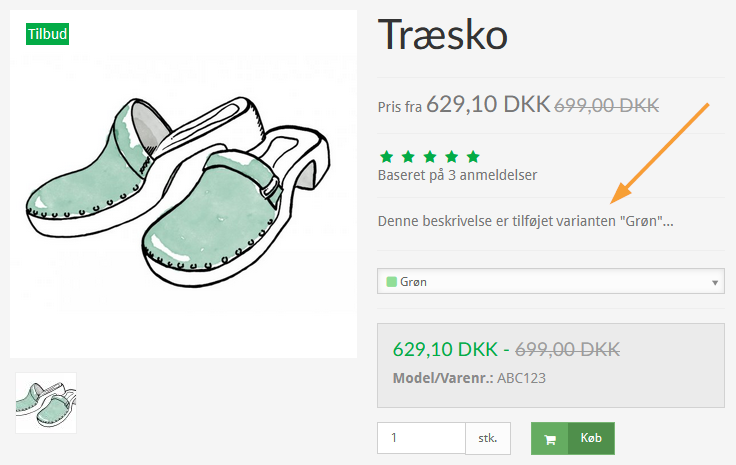Click the variant description text about Grøn
The height and width of the screenshot is (465, 736).
525,221
